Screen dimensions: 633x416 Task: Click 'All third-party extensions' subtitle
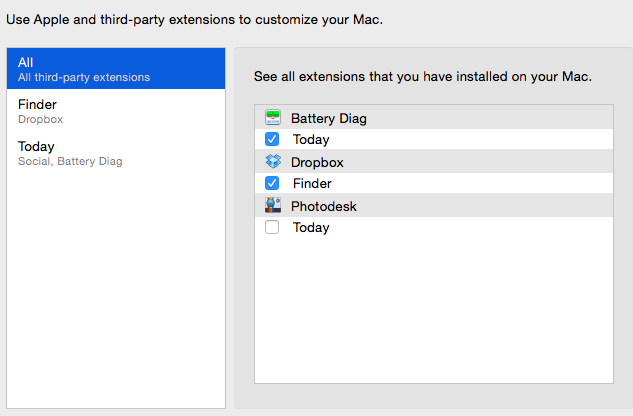pos(84,77)
